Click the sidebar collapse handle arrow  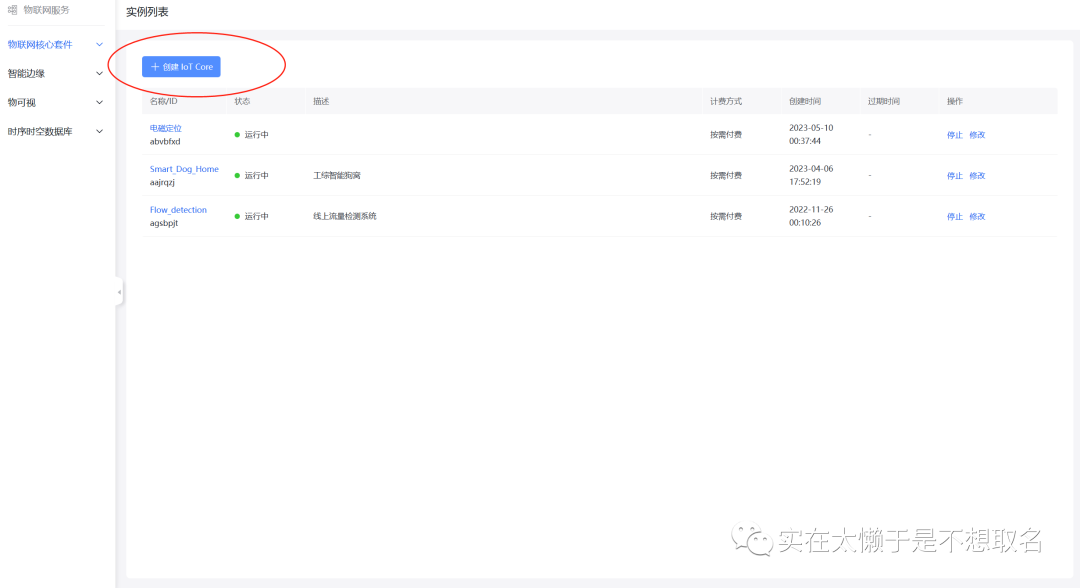point(119,292)
